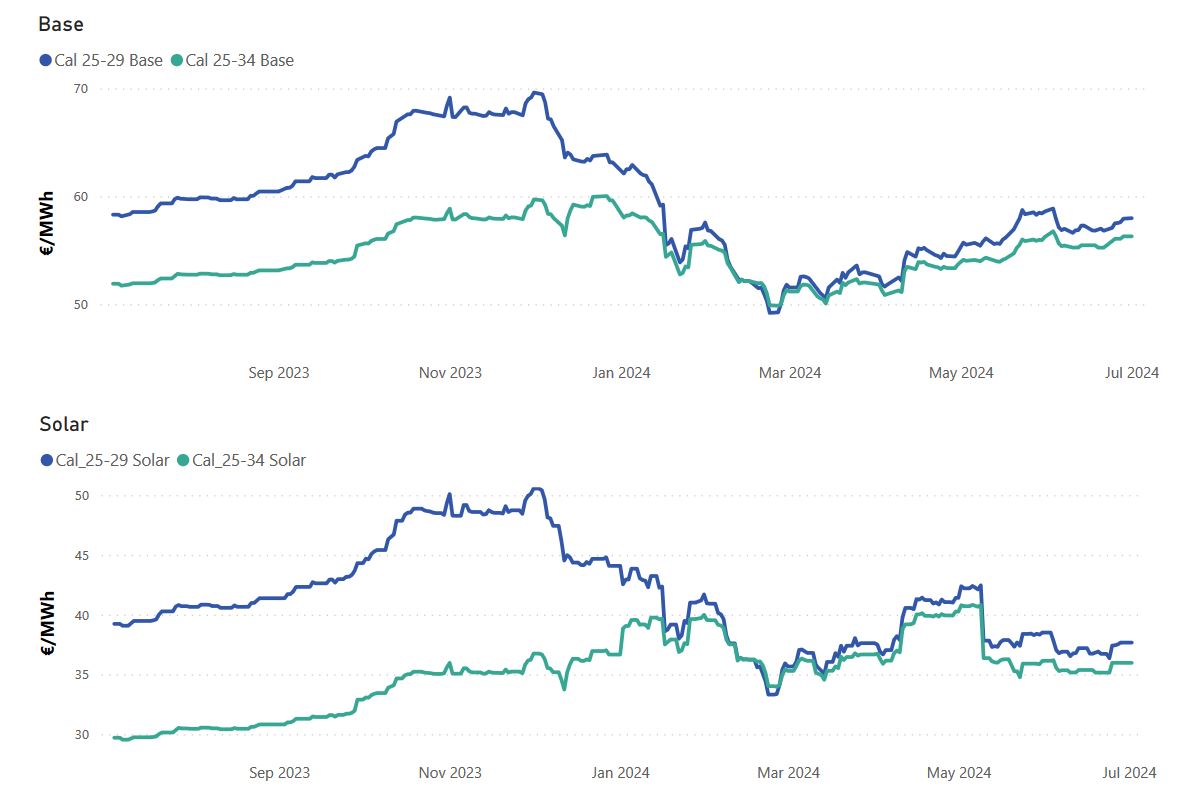Select the Cal 25-29 Base legend label
Viewport: 1187px width, 807px height.
pos(108,61)
